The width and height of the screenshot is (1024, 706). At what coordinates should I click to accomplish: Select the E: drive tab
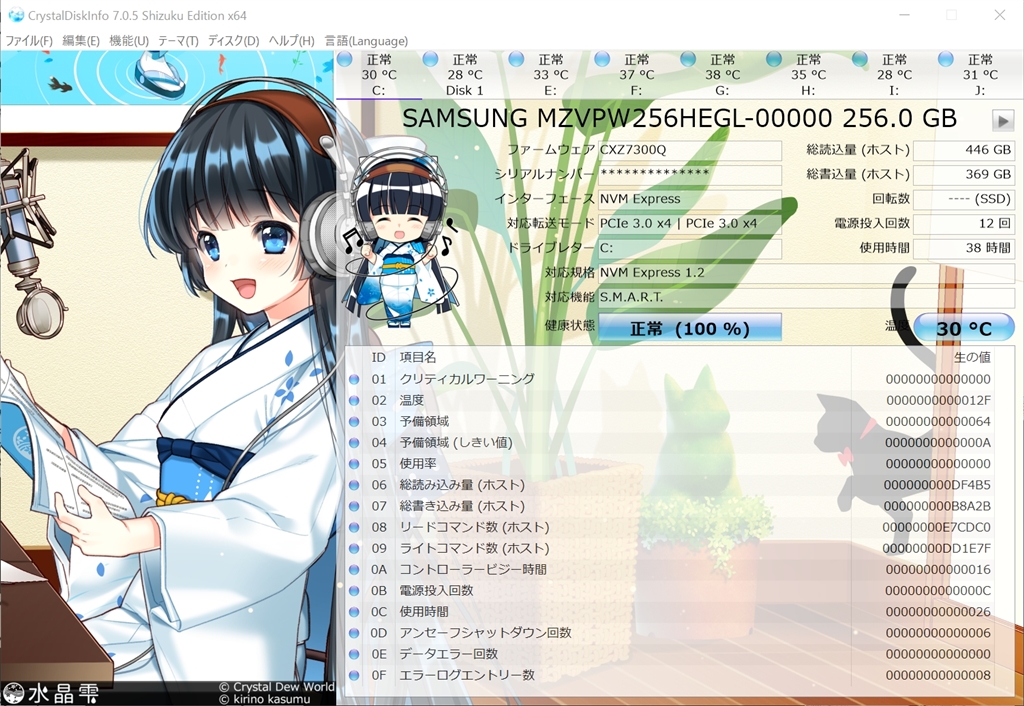[x=550, y=75]
